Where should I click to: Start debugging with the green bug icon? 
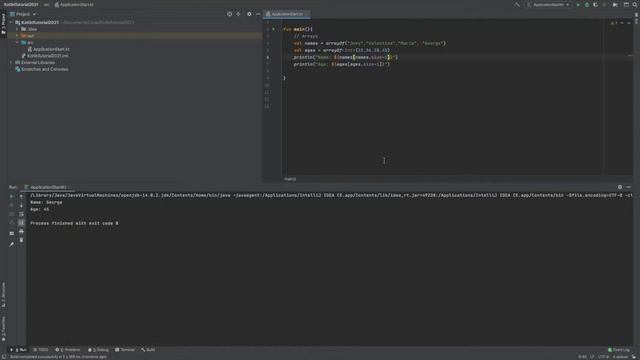(587, 4)
